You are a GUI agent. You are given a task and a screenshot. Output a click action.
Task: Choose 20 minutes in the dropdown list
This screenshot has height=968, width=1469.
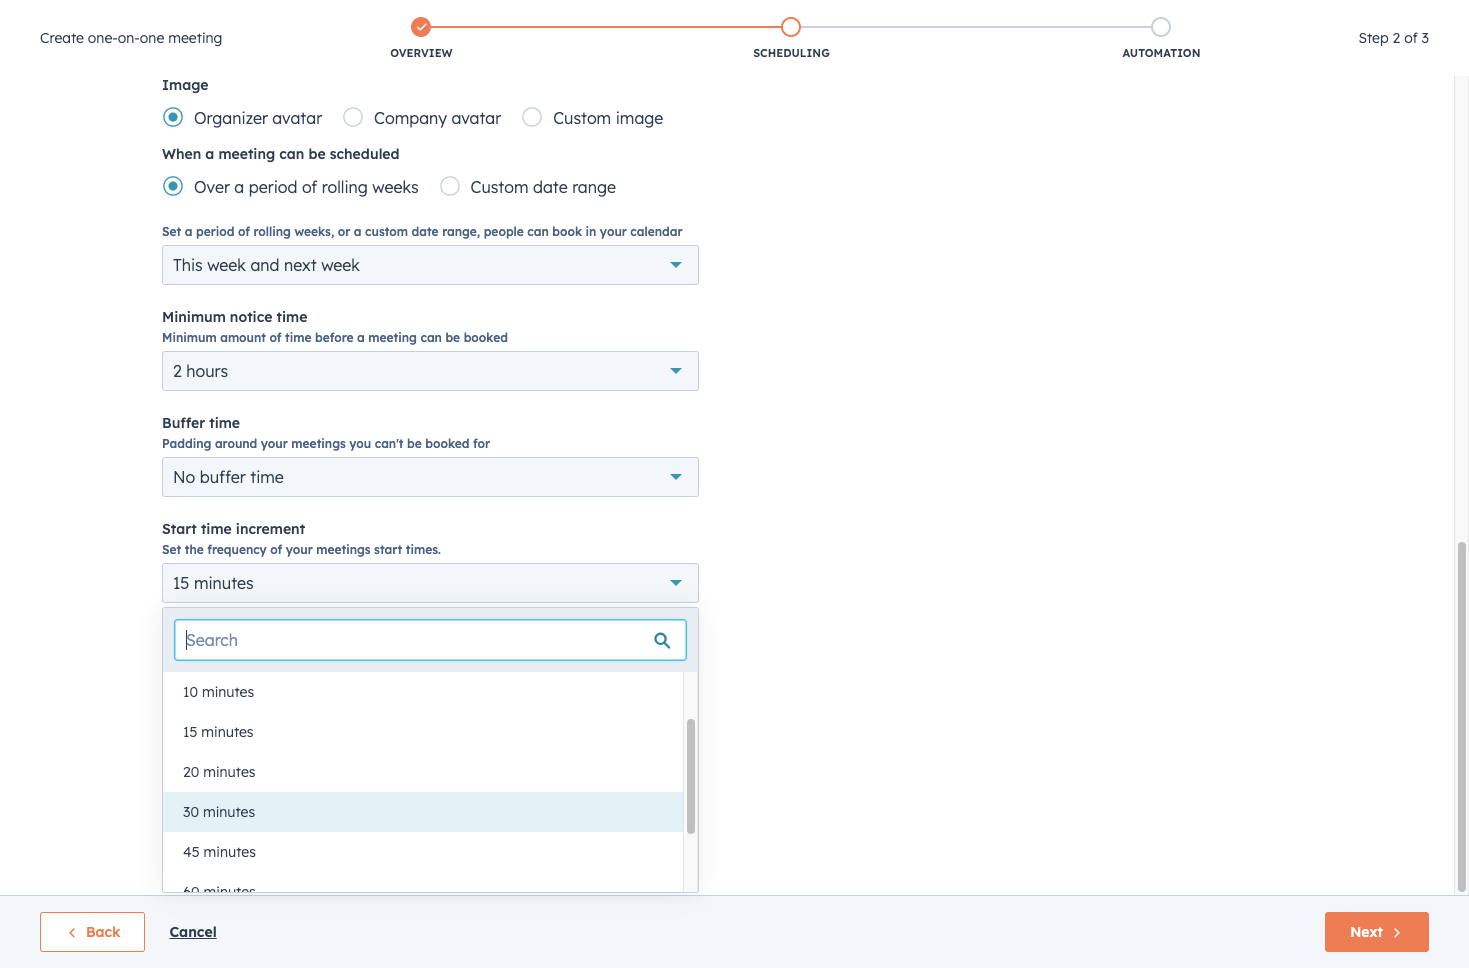423,772
